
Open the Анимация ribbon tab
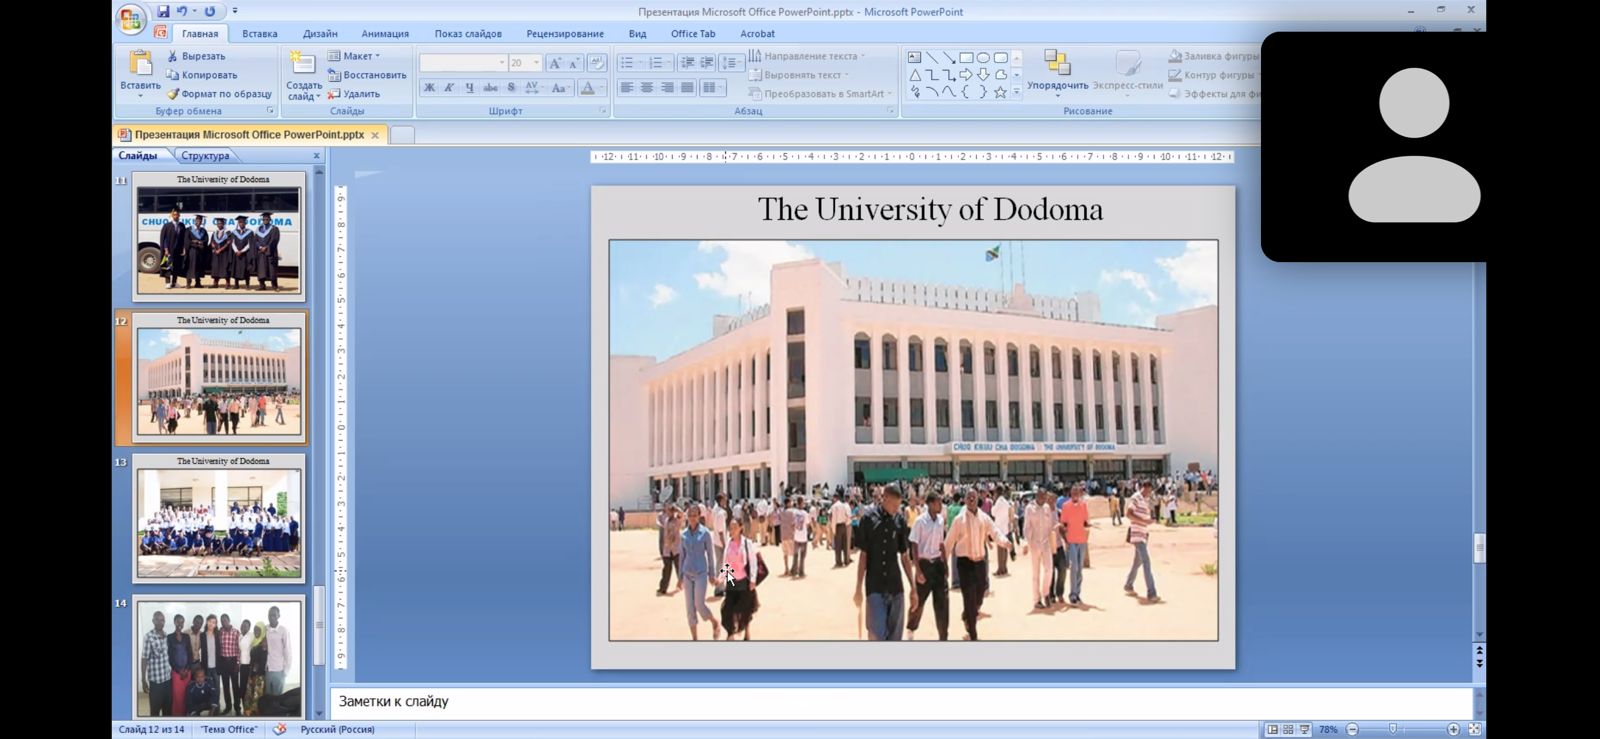click(385, 34)
